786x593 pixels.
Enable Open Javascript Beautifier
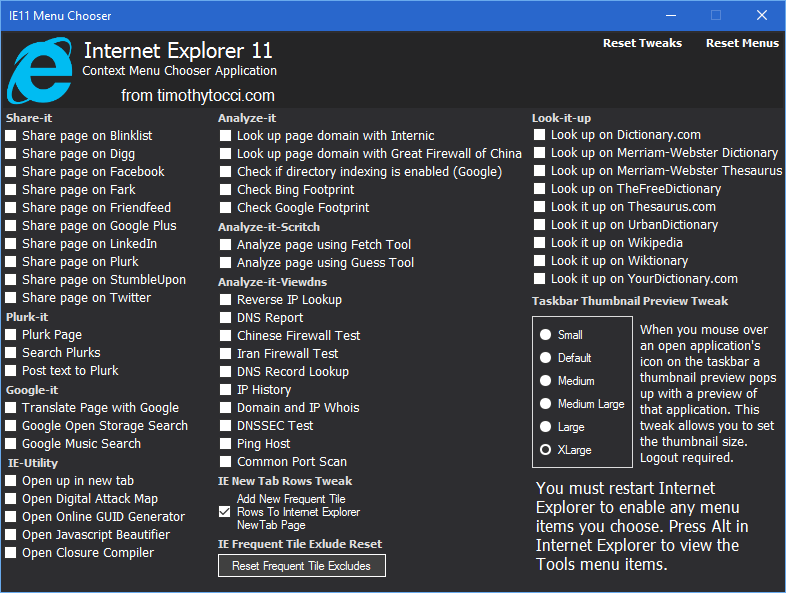pos(11,535)
